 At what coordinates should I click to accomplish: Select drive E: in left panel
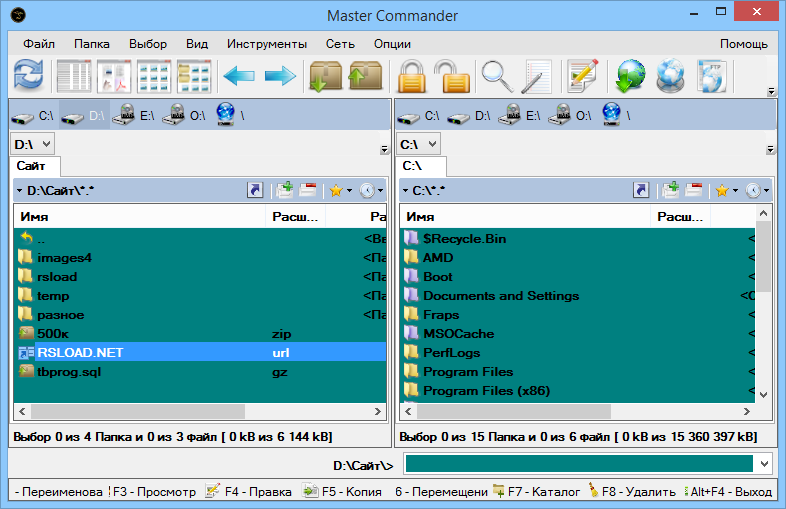tap(133, 115)
